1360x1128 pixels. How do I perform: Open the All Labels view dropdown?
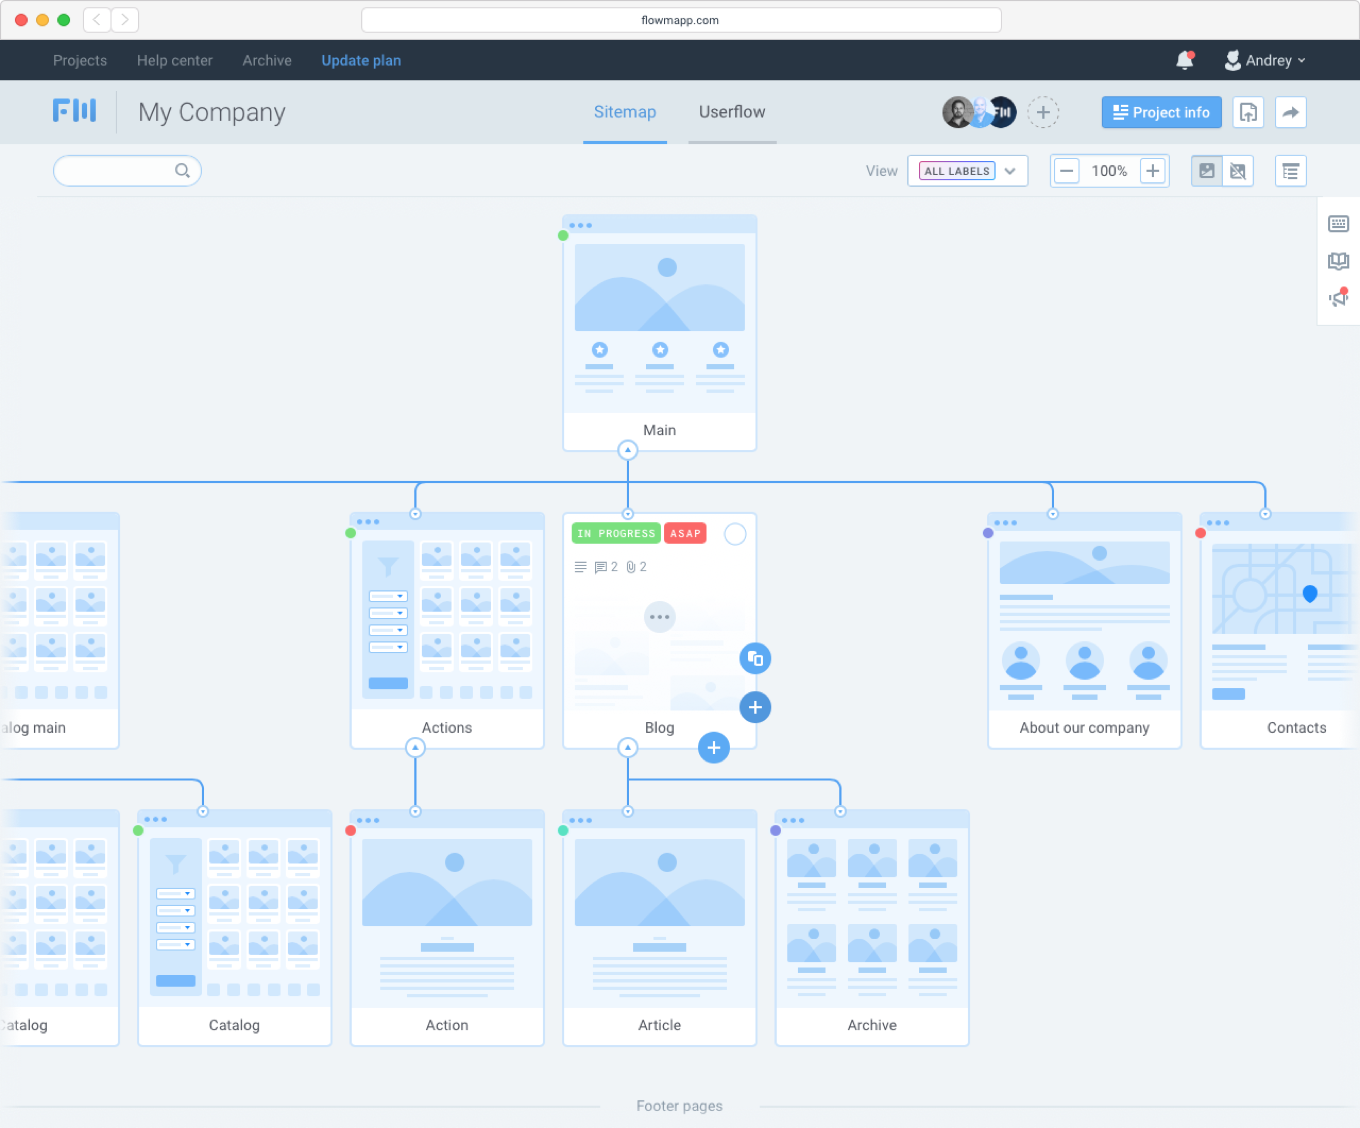[967, 171]
